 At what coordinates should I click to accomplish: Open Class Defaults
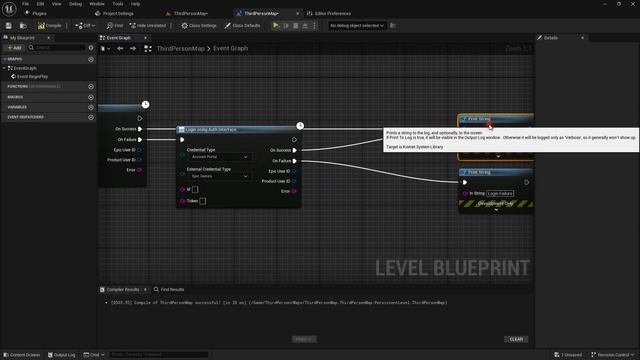coord(242,26)
